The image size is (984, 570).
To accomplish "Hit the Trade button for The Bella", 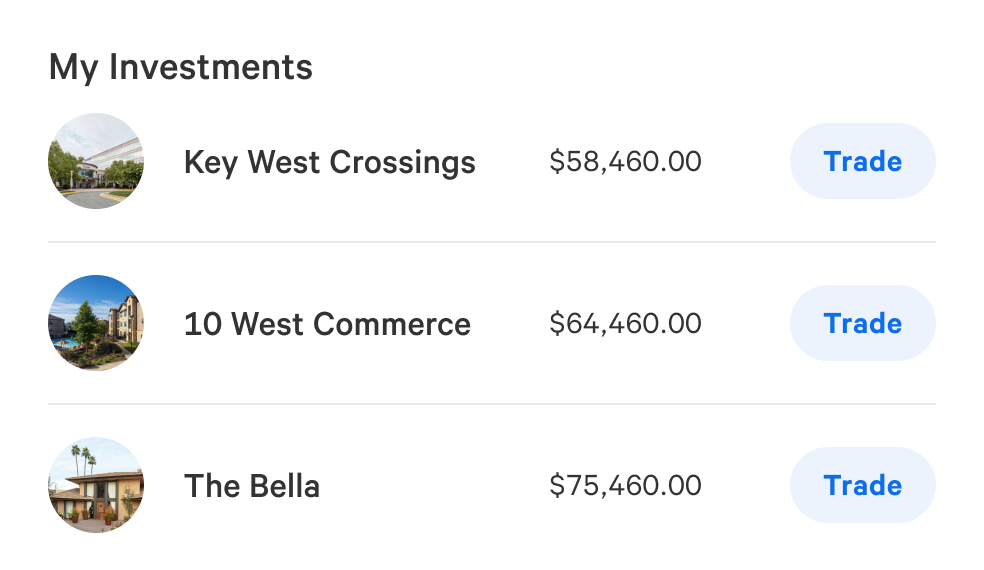I will click(x=862, y=485).
